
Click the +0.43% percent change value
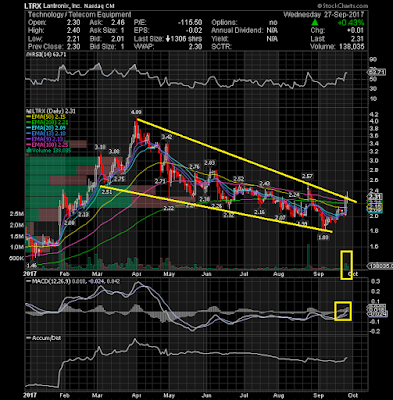[x=350, y=23]
